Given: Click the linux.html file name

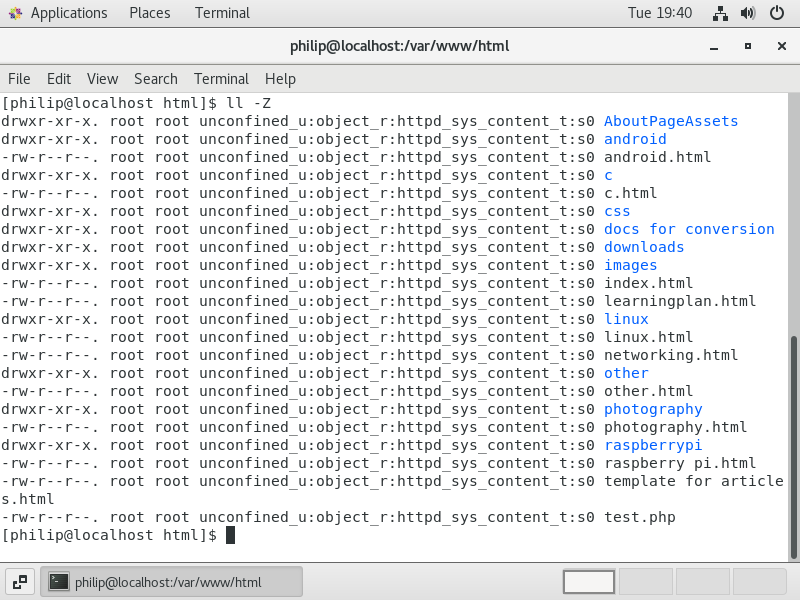Looking at the screenshot, I should [x=648, y=337].
